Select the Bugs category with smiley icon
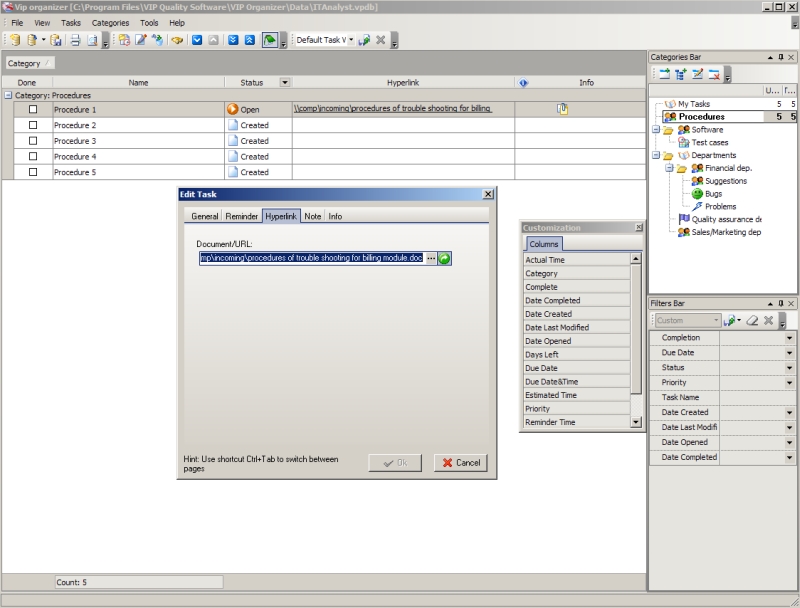The height and width of the screenshot is (608, 800). point(713,193)
